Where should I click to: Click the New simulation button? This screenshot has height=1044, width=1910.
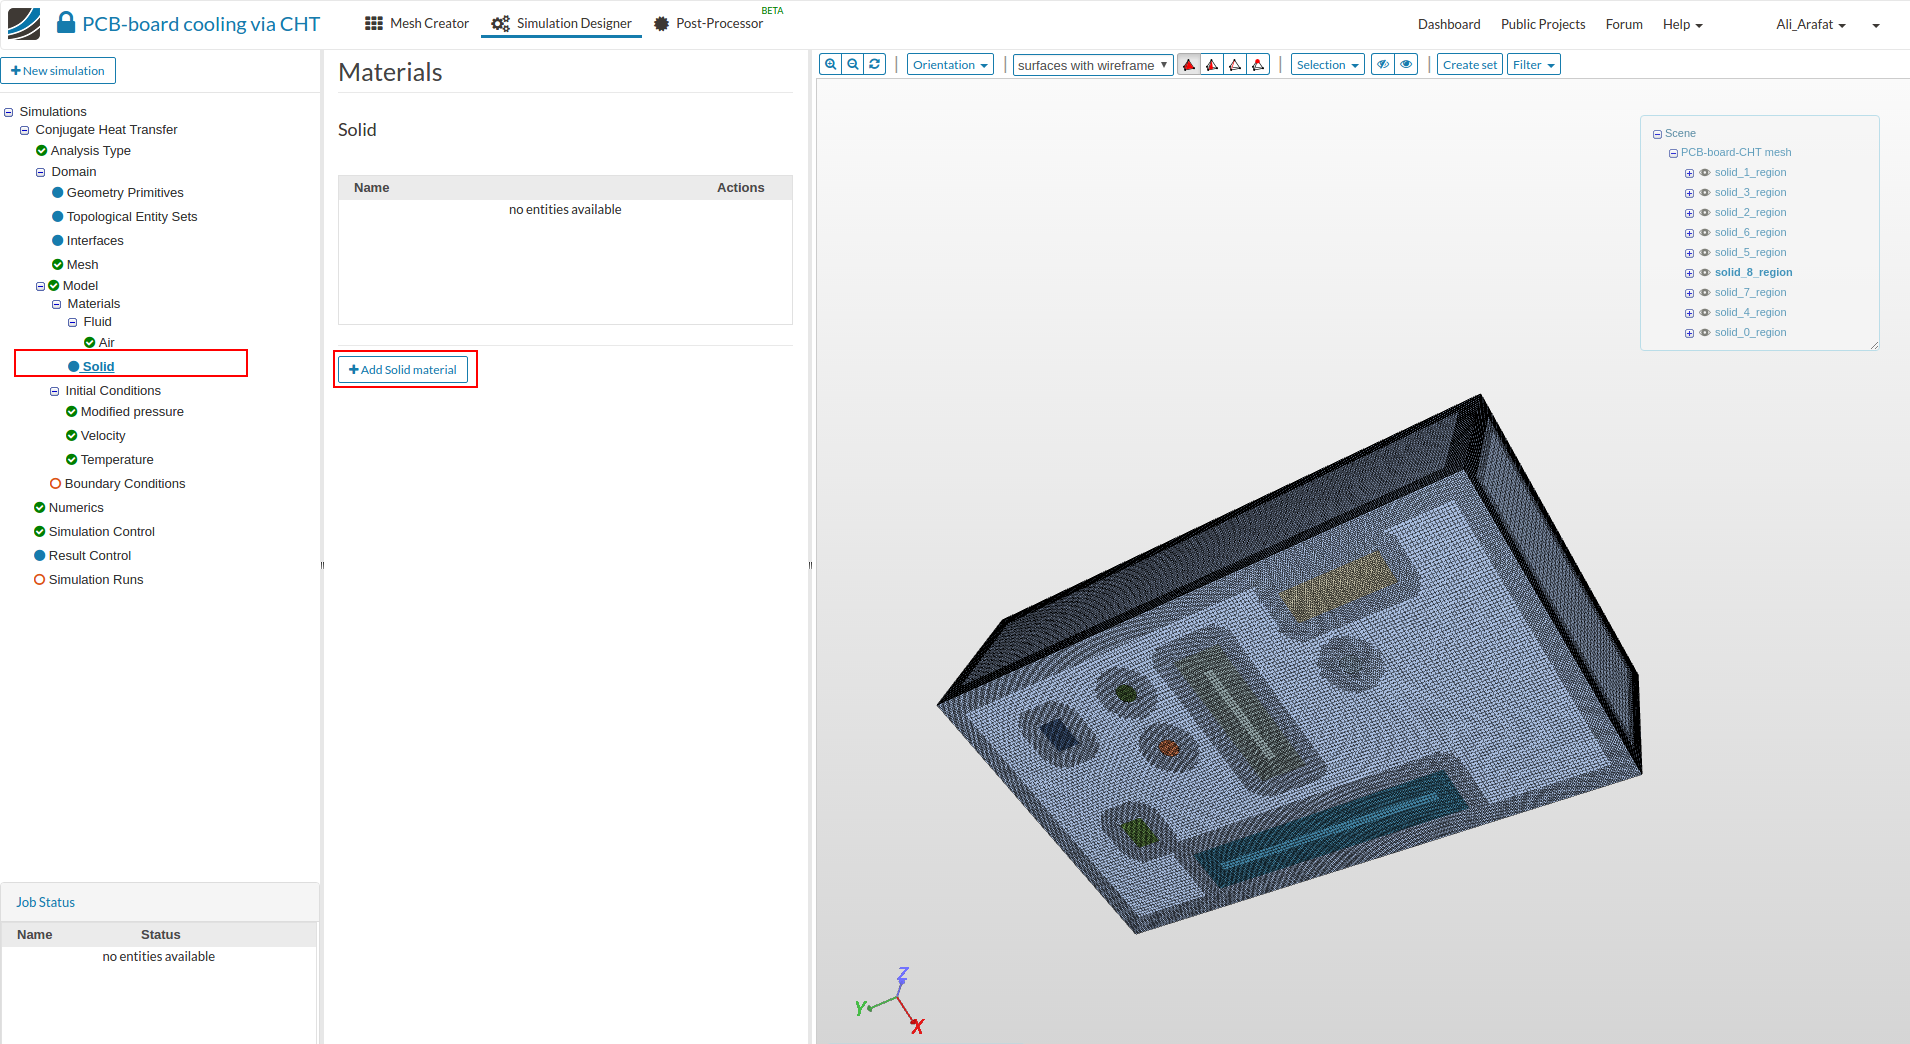pyautogui.click(x=58, y=71)
